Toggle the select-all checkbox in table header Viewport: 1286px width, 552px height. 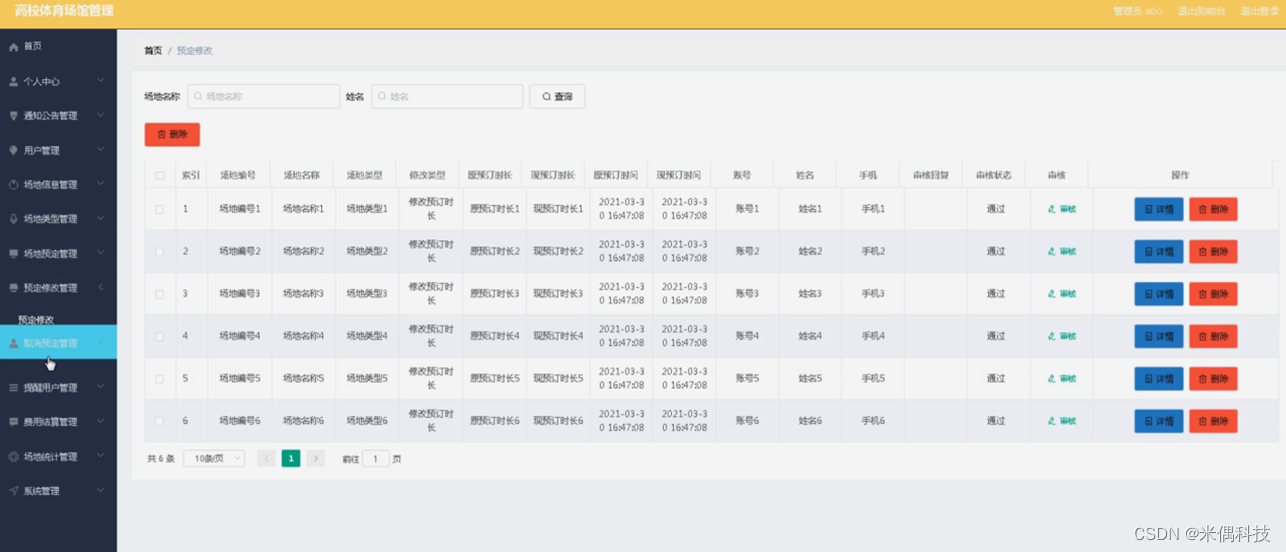[x=160, y=175]
